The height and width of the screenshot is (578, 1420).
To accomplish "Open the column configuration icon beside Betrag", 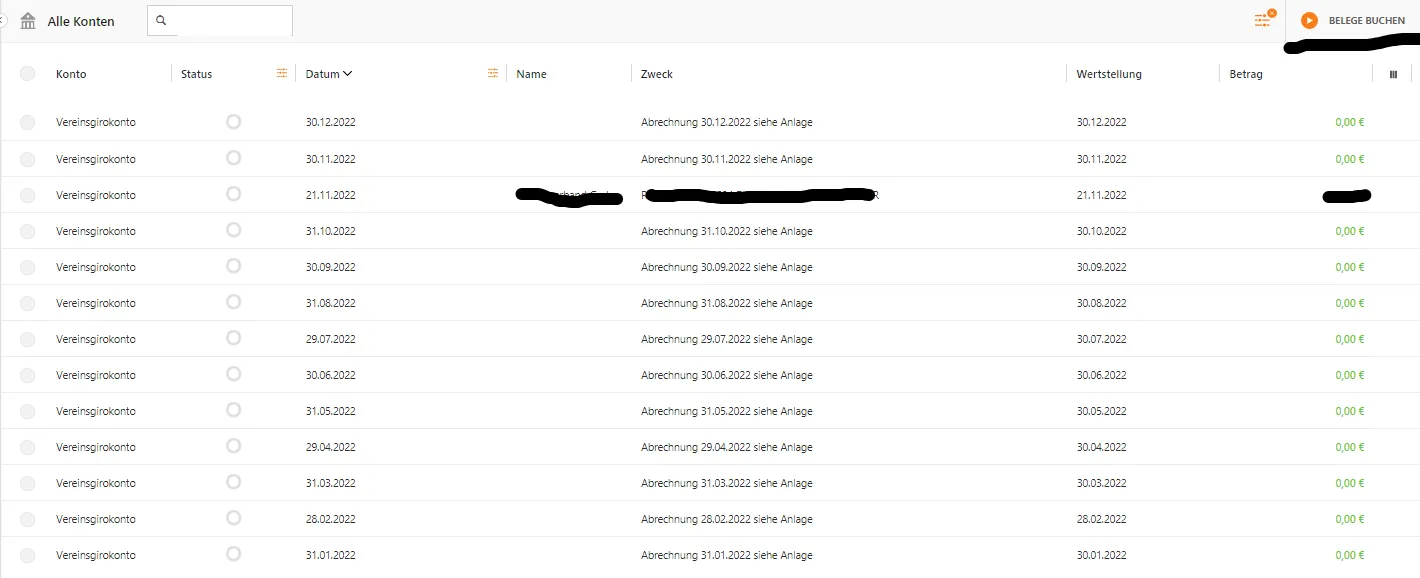I will (1393, 74).
